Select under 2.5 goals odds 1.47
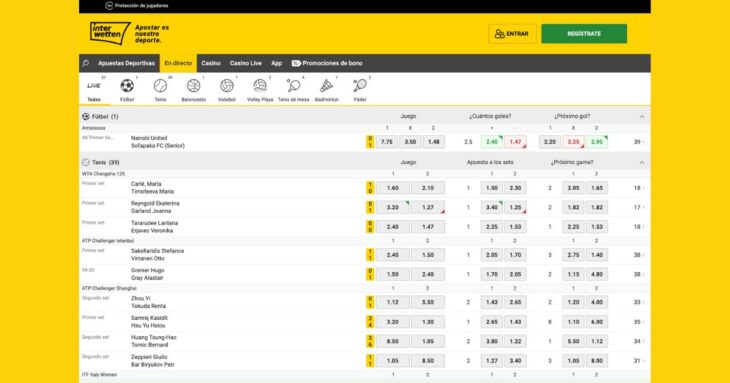 point(515,142)
